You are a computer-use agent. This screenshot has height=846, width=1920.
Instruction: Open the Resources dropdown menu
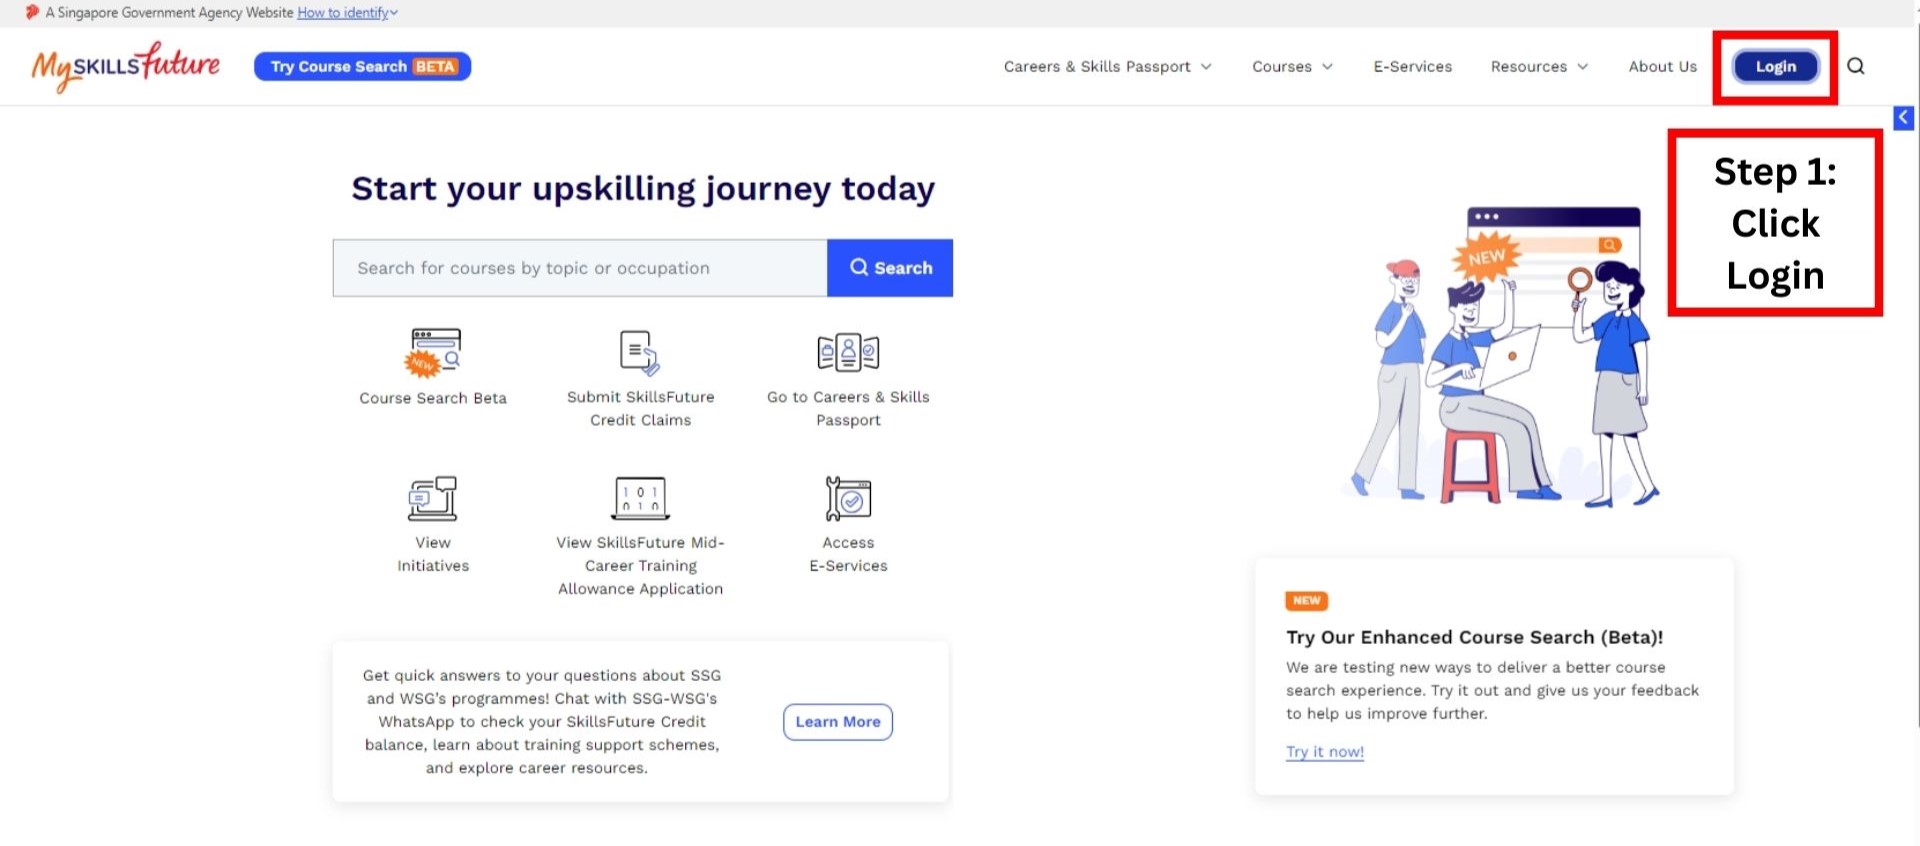tap(1539, 67)
